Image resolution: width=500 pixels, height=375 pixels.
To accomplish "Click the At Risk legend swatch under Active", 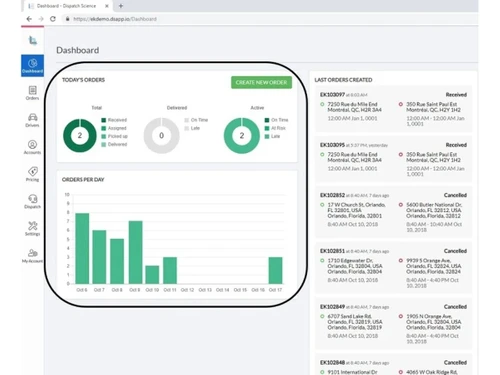I will (267, 128).
